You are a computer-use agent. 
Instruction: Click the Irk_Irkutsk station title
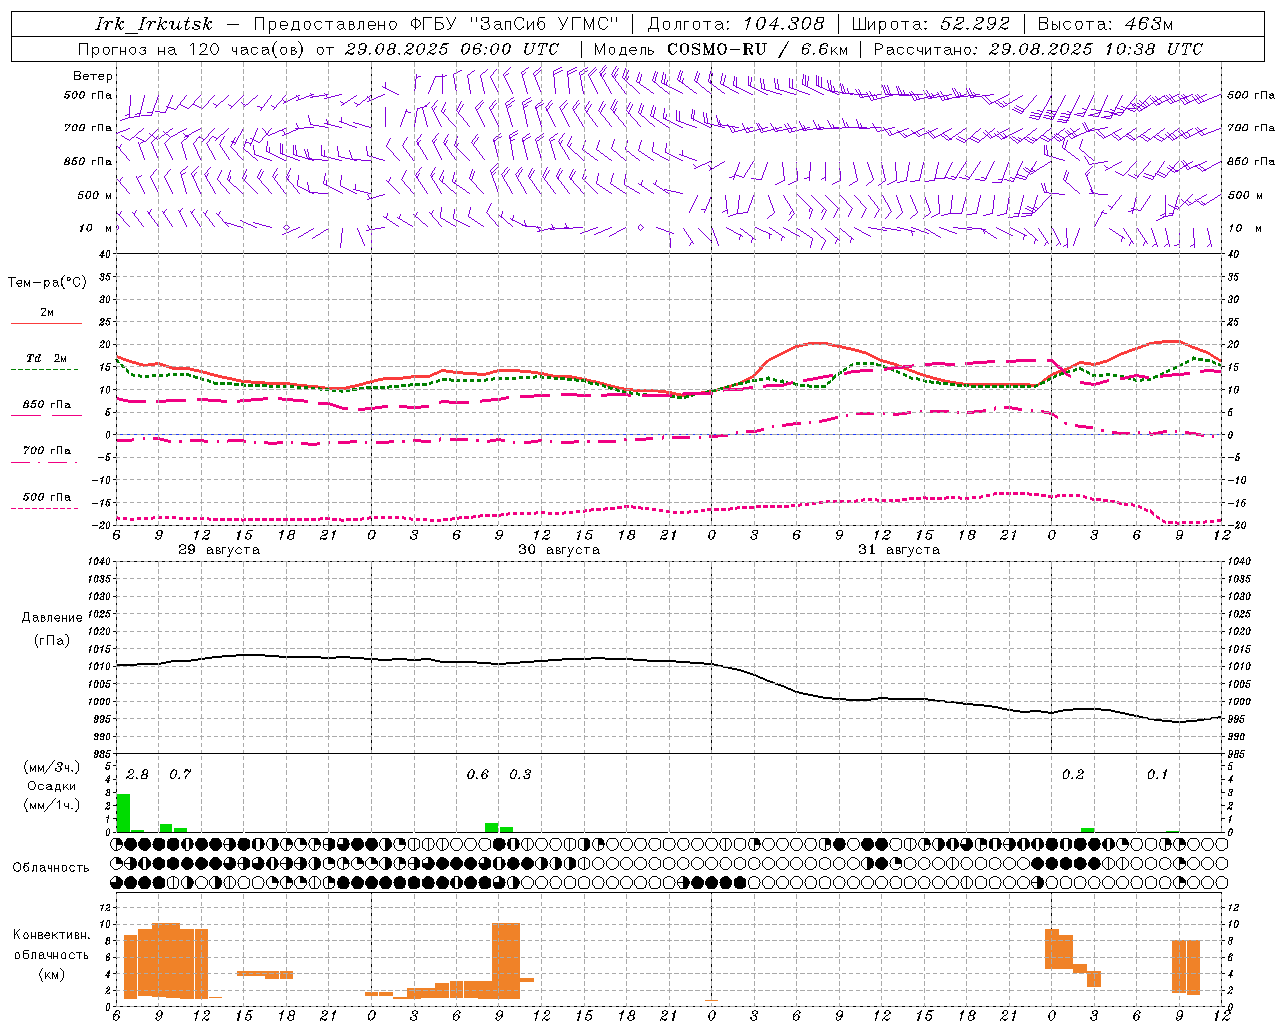[153, 24]
